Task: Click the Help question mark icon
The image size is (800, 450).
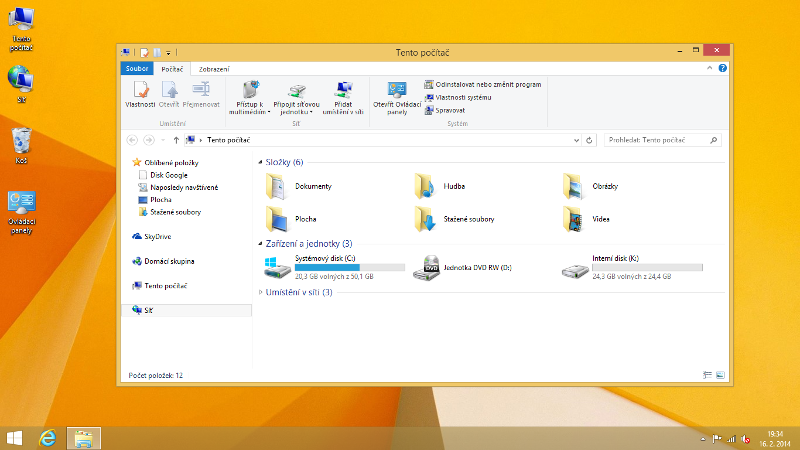Action: coord(722,68)
